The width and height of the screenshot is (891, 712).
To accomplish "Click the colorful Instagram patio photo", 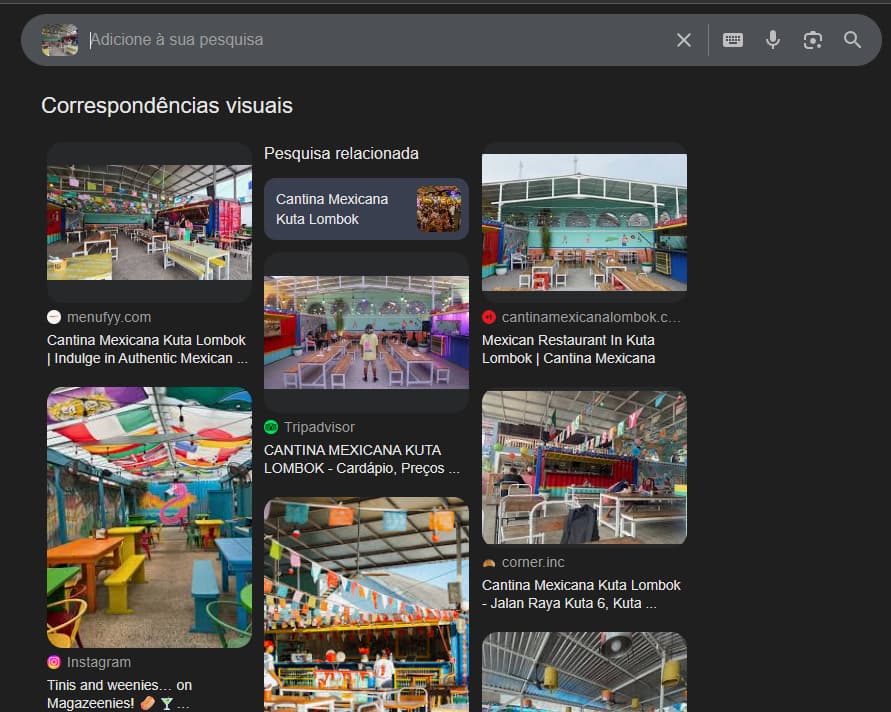I will [149, 517].
